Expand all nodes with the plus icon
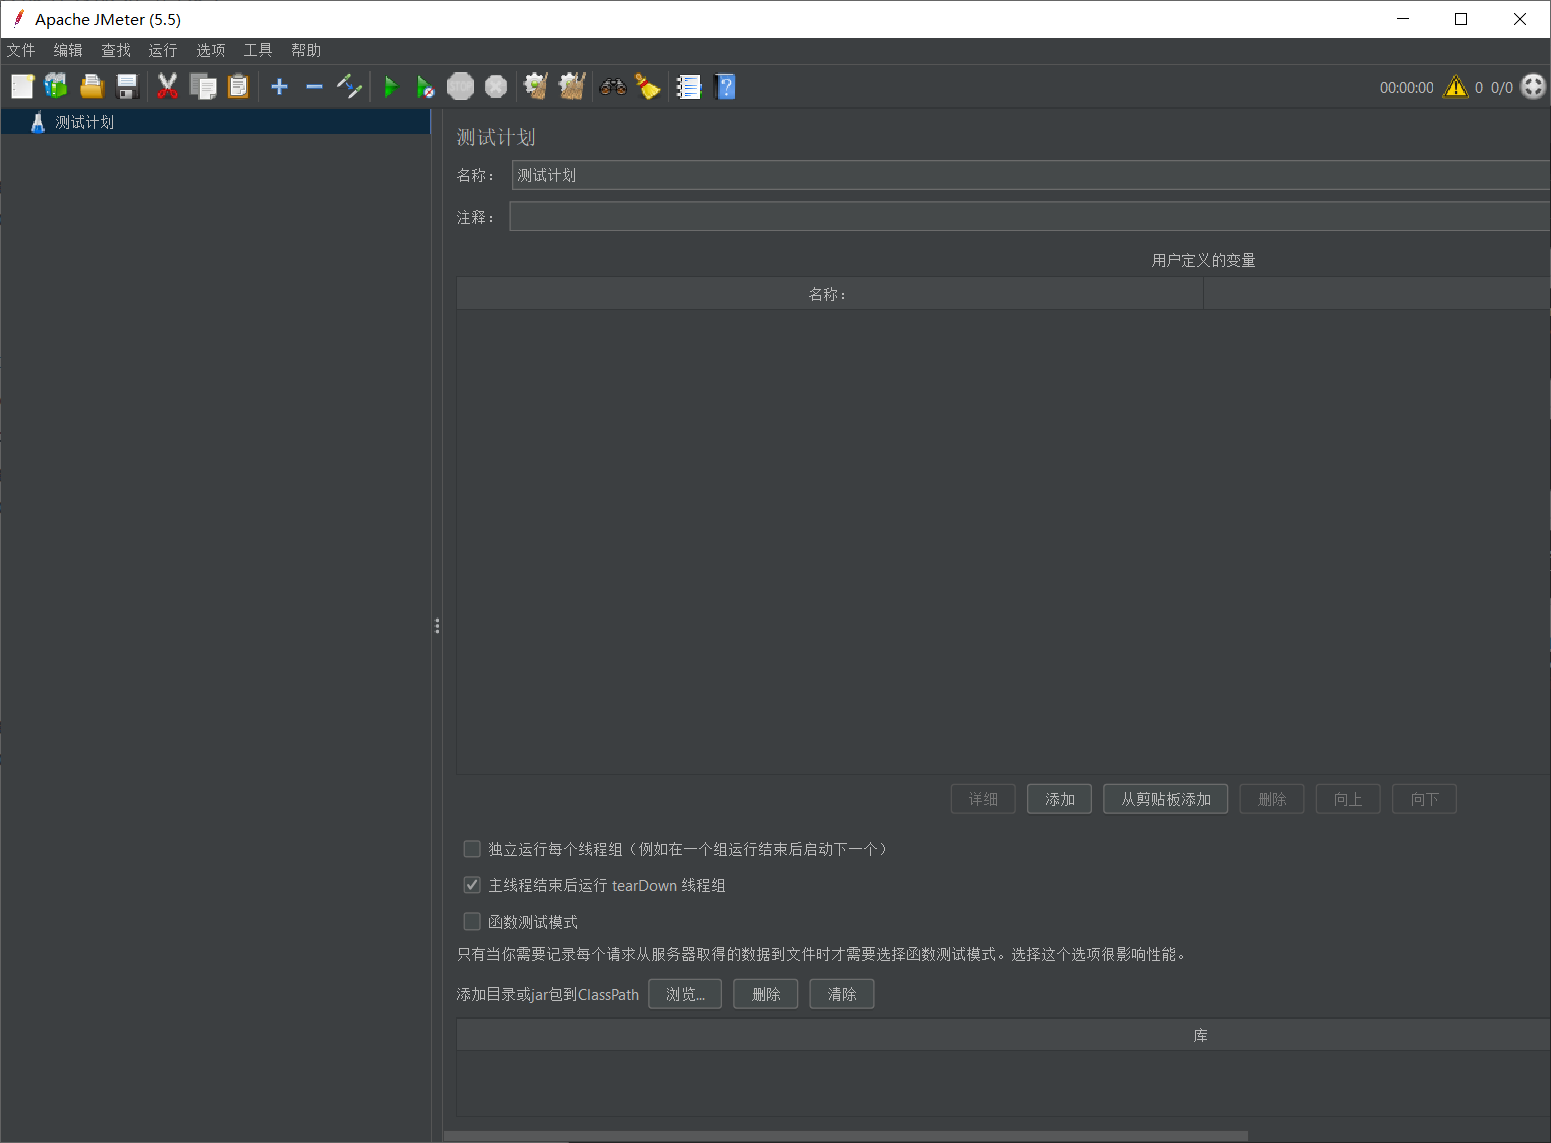 point(280,87)
